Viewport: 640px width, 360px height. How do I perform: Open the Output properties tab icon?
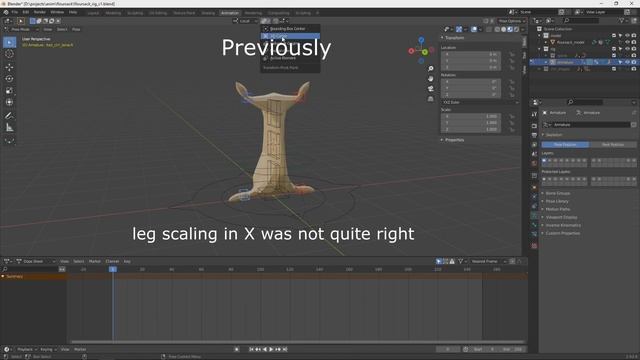pos(534,135)
